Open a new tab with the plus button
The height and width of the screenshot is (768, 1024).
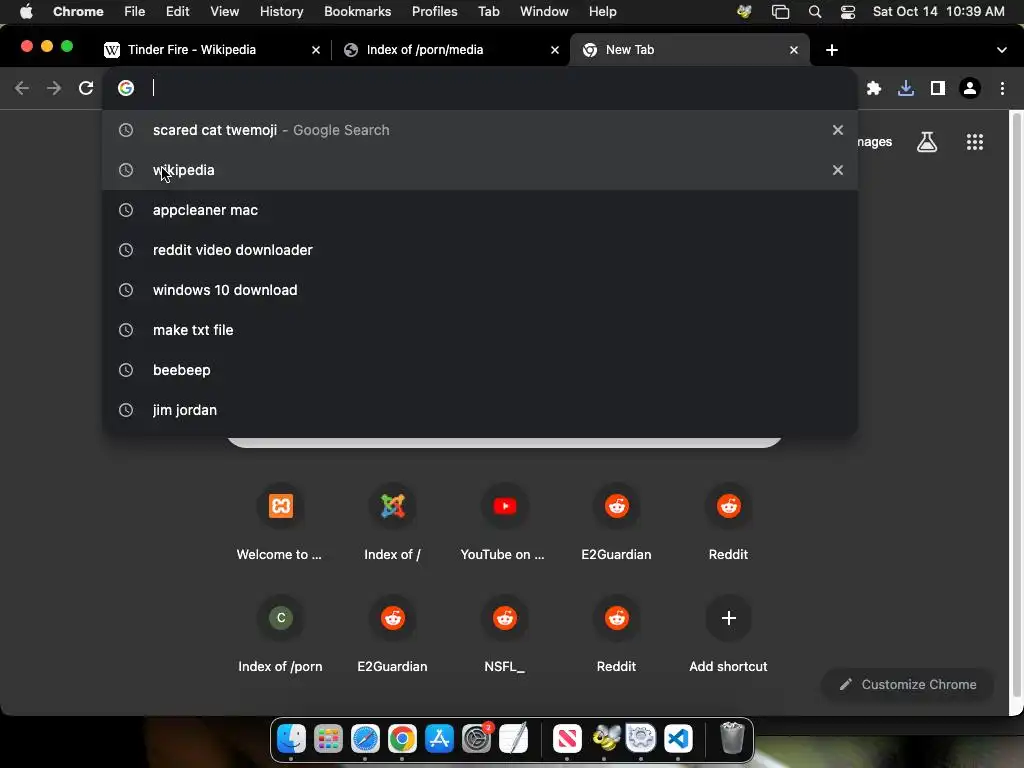coord(831,50)
